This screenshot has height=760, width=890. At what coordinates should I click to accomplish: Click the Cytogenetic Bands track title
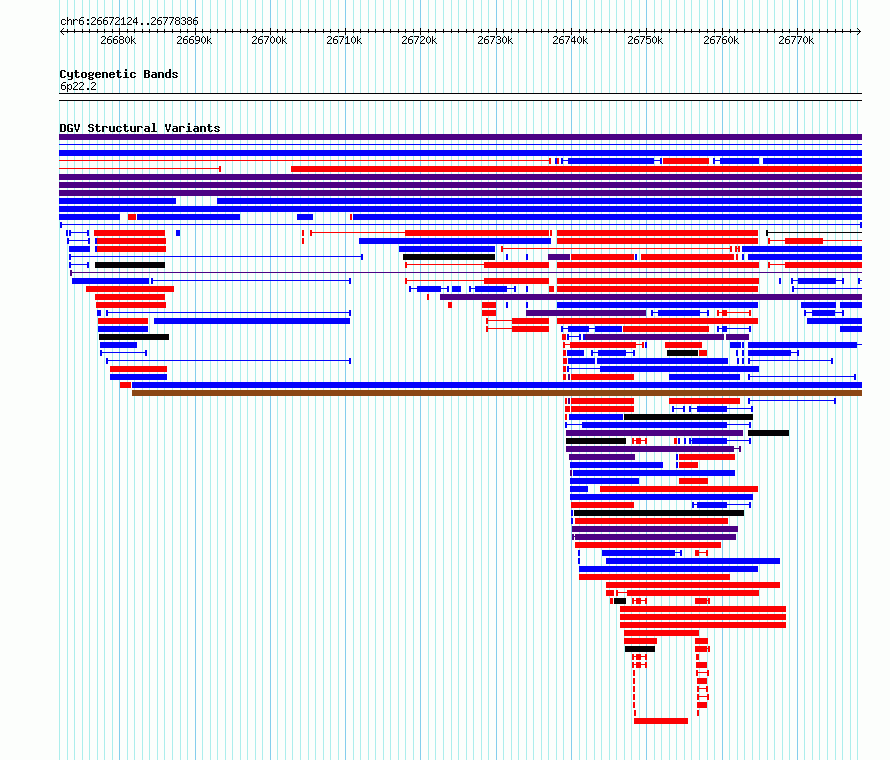119,74
